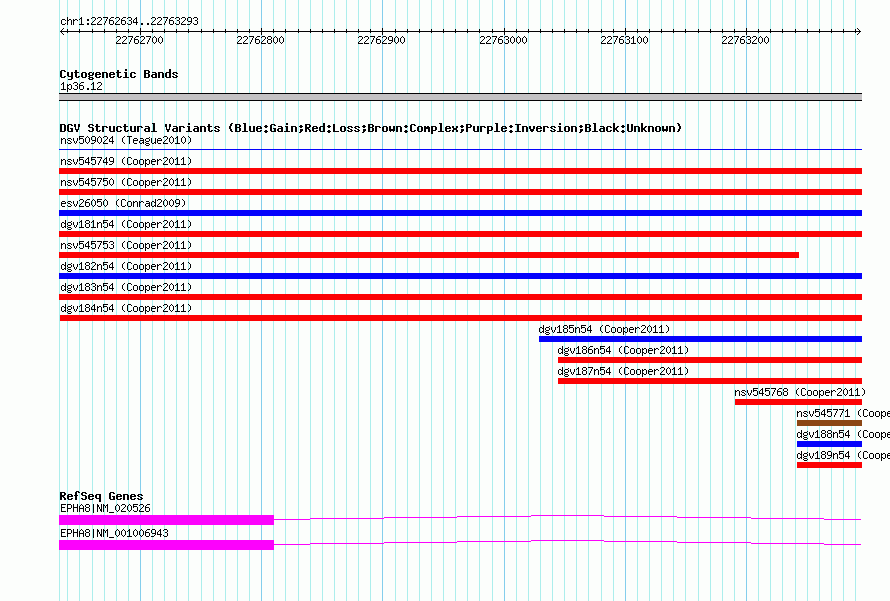Open the dgv181n54 (Cooper2011) variant label
The height and width of the screenshot is (601, 890).
tap(125, 224)
